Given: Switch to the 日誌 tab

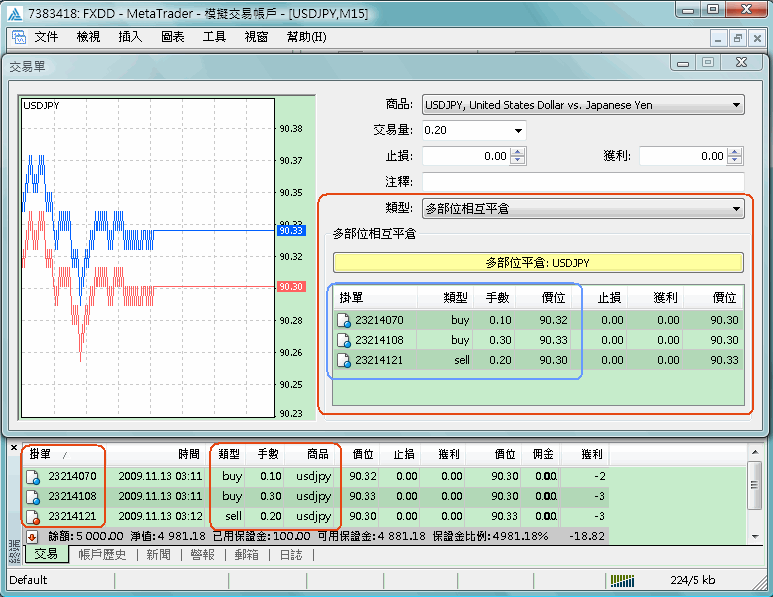Looking at the screenshot, I should [x=291, y=555].
